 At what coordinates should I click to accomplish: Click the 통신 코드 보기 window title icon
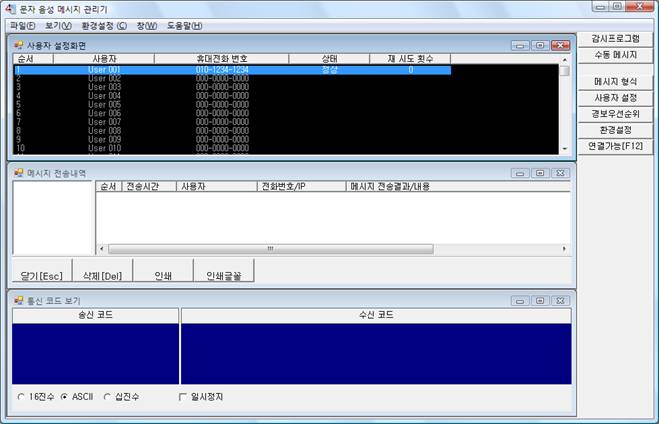(x=18, y=300)
